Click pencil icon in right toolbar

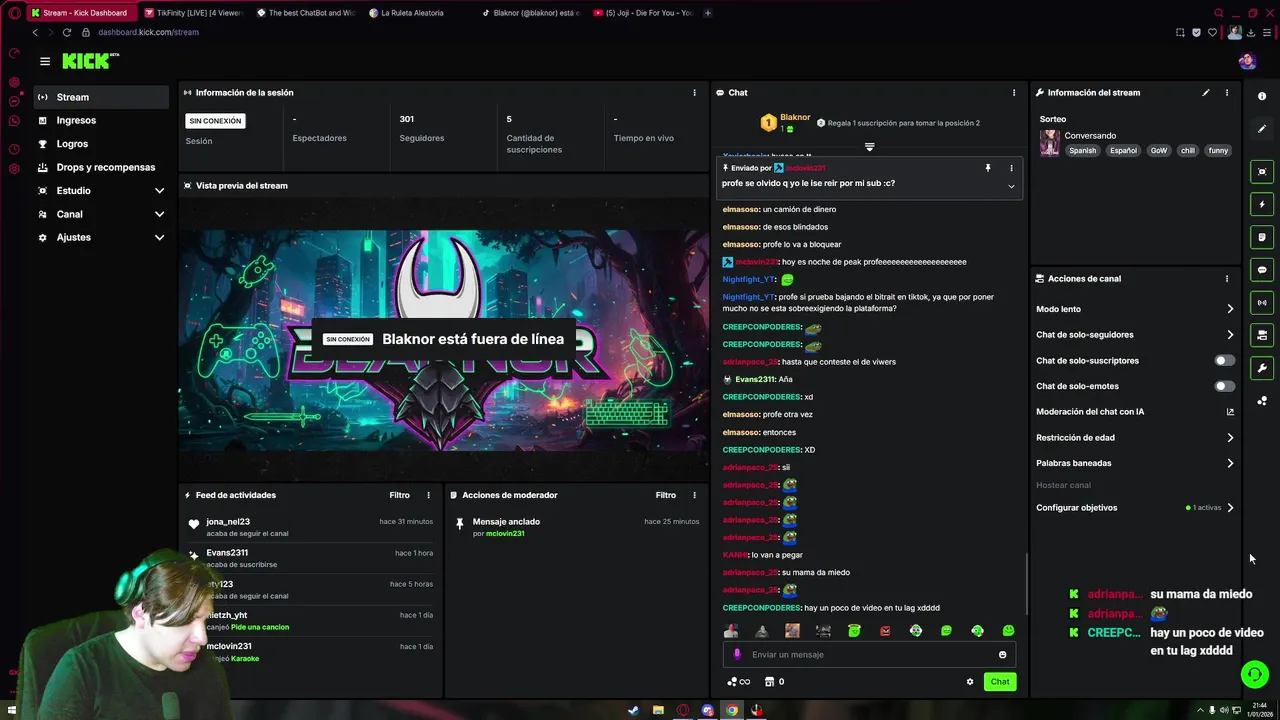point(1262,129)
